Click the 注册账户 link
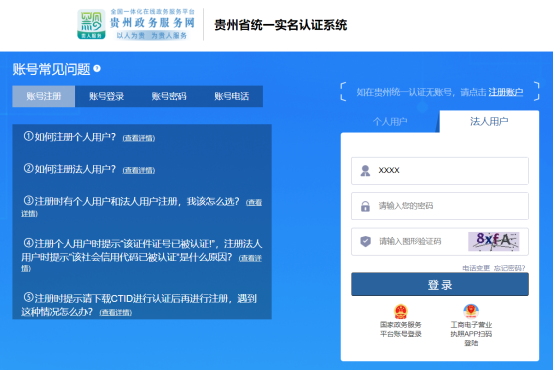This screenshot has width=554, height=371. [x=506, y=92]
